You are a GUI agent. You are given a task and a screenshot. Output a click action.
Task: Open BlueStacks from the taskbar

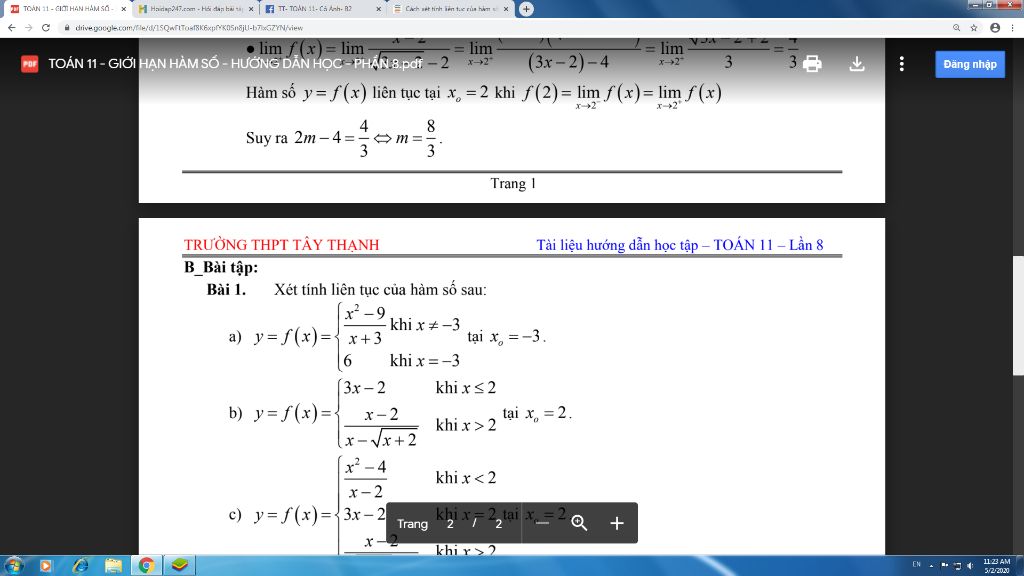pos(180,566)
